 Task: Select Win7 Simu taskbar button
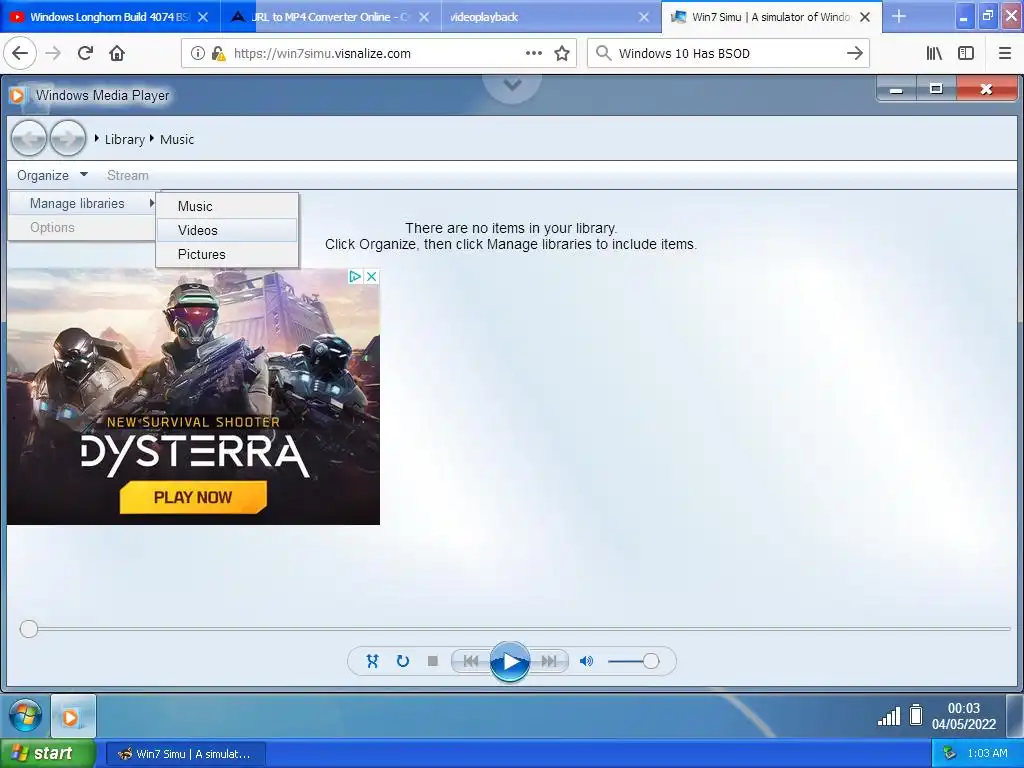[x=185, y=754]
